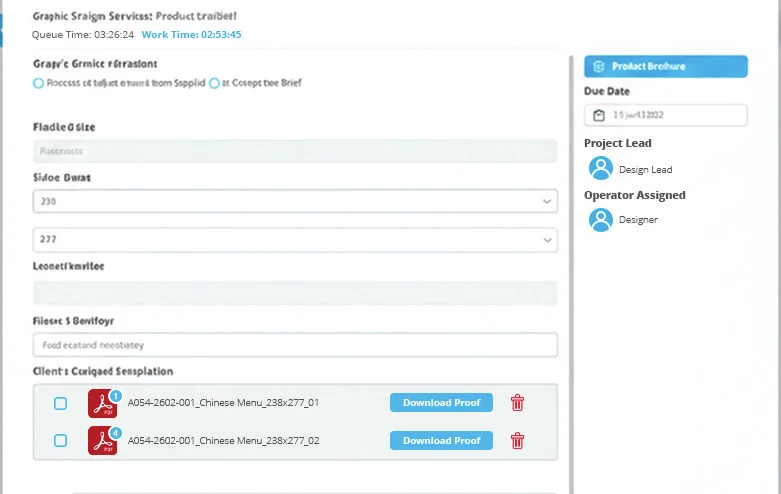Screen dimensions: 781x494
Task: Download Proof for Chinese Menu_238x277_02
Action: (441, 440)
